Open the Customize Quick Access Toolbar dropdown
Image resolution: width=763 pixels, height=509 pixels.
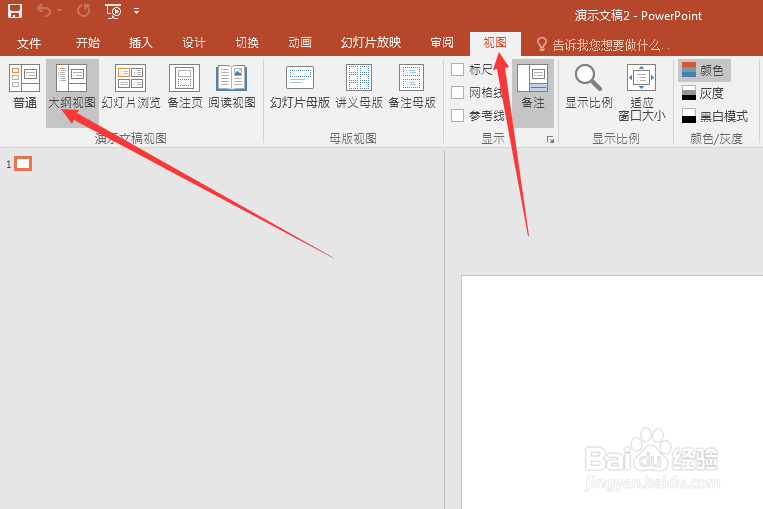tap(137, 11)
